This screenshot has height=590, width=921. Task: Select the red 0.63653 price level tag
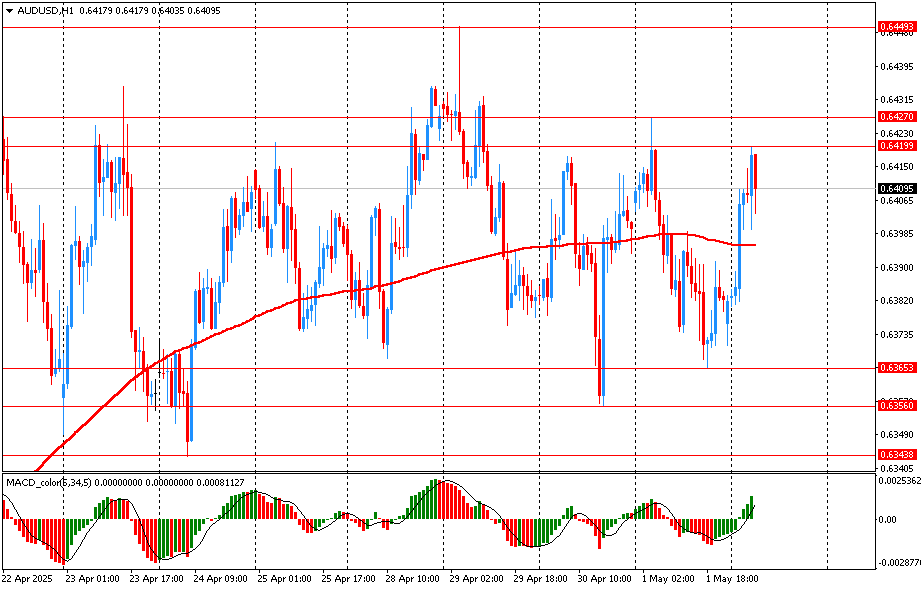pyautogui.click(x=896, y=368)
